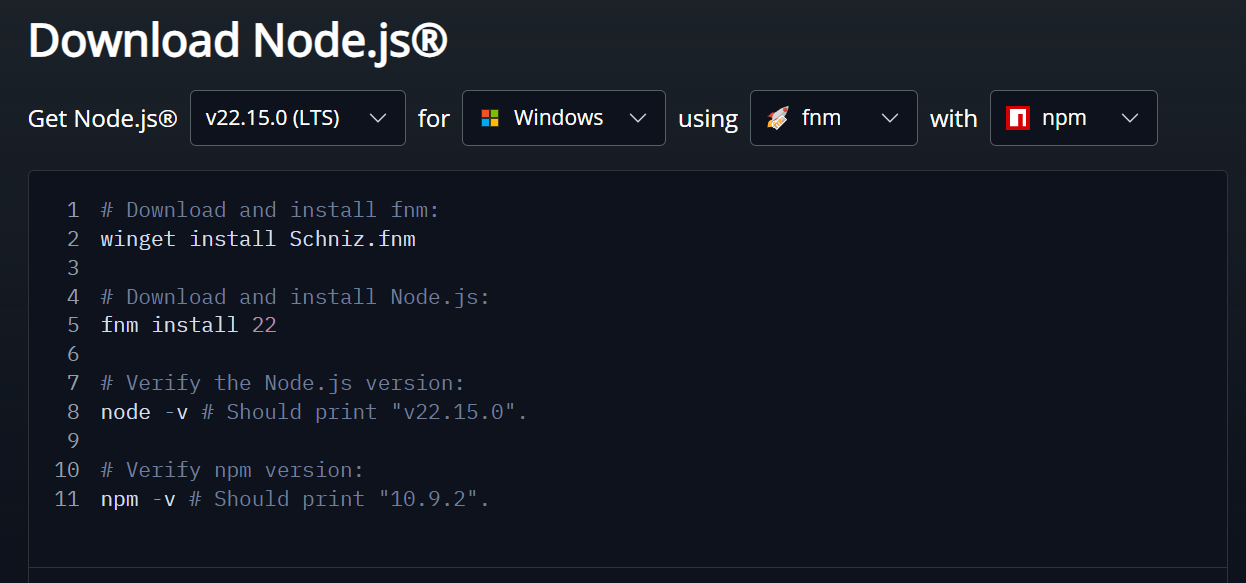Click the red npm logo icon
Screen dimensions: 1246x583
[1018, 118]
